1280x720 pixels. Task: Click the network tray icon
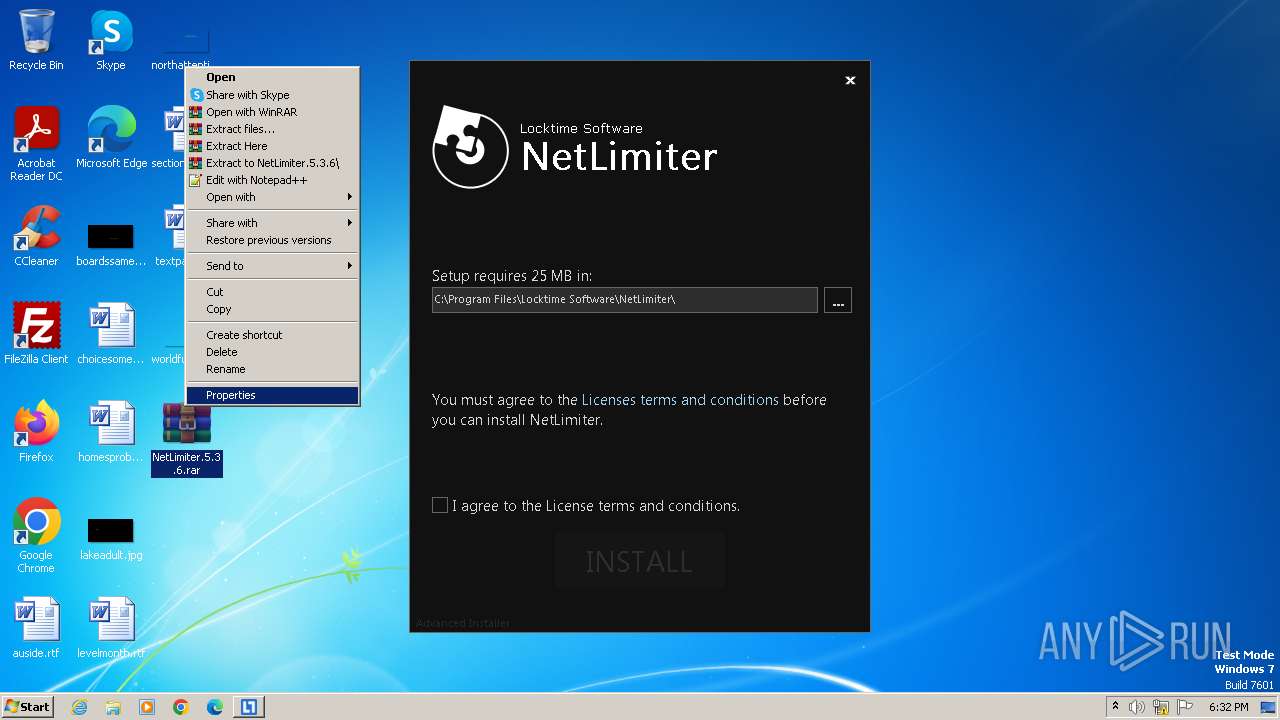1161,707
